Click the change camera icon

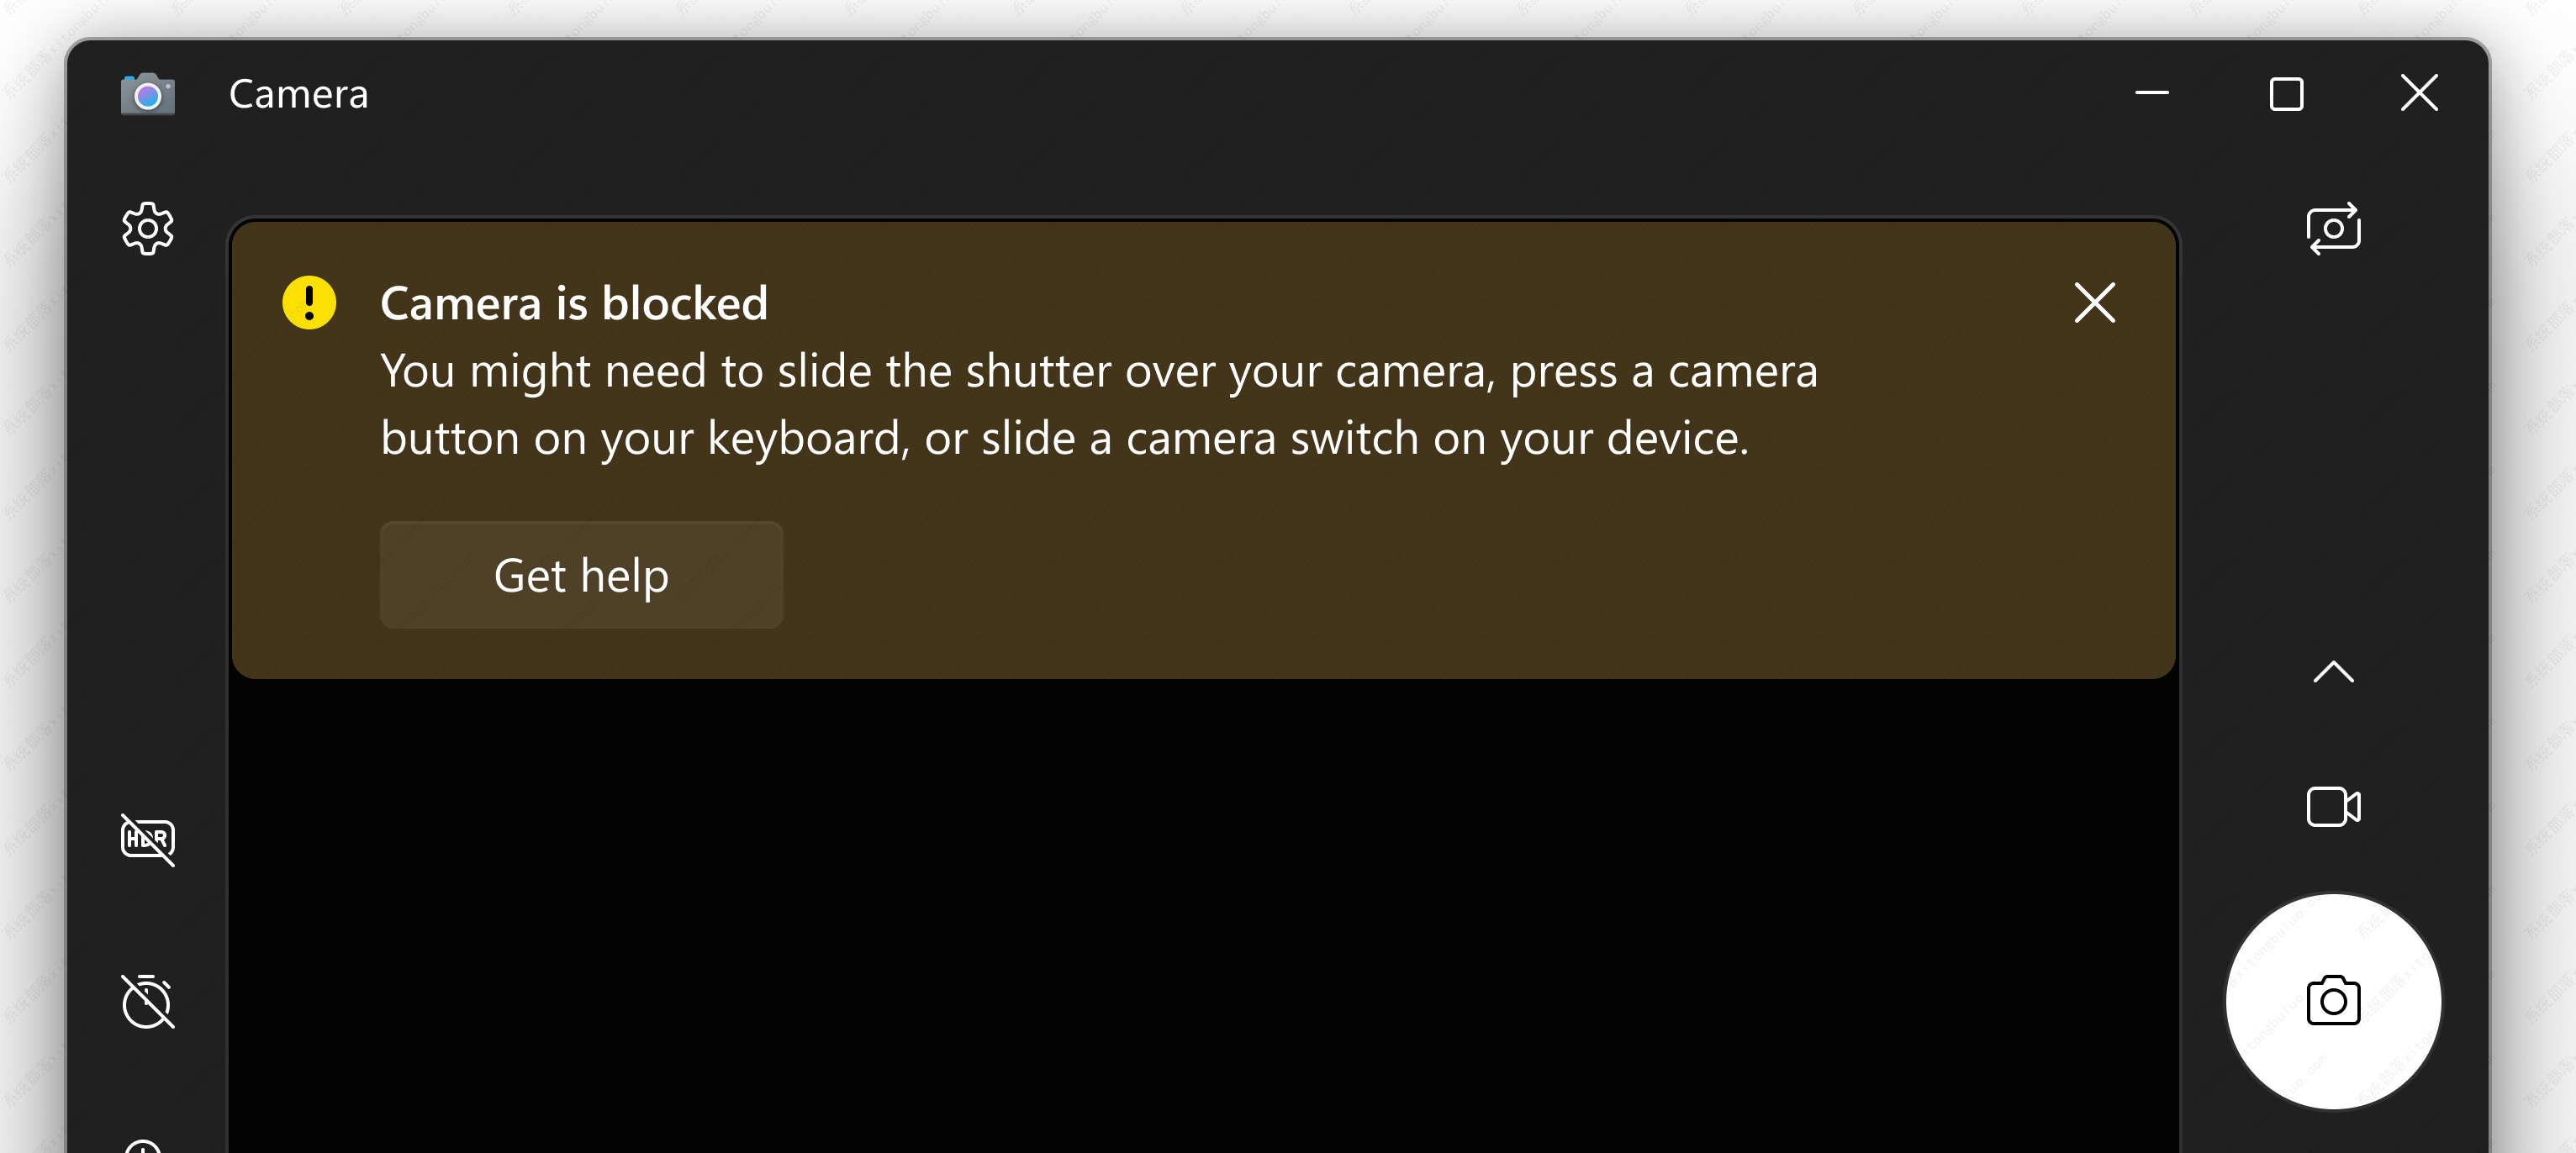[2333, 229]
